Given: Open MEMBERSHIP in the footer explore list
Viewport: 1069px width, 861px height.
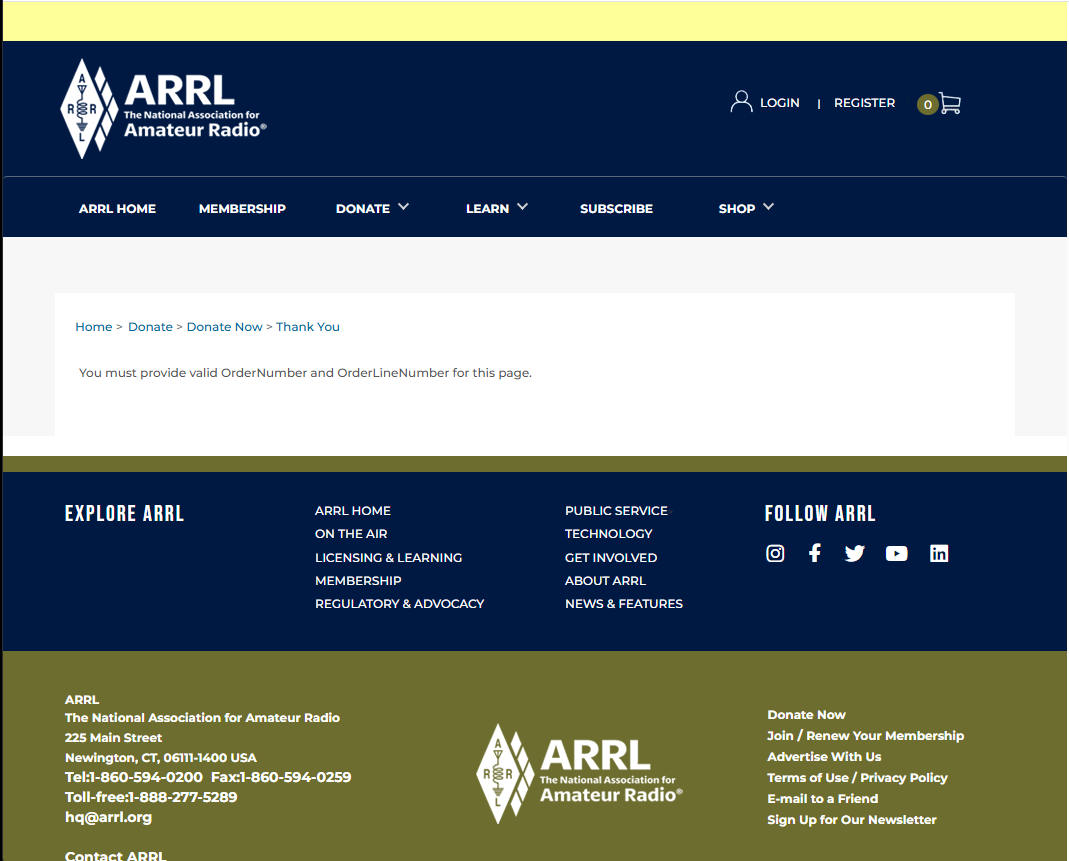Looking at the screenshot, I should pos(358,581).
